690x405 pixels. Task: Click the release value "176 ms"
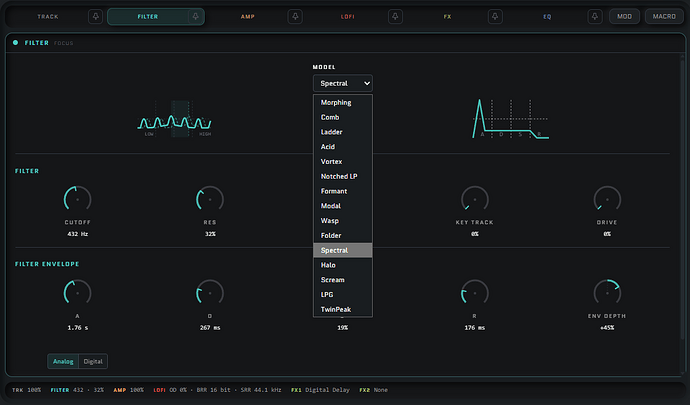475,328
